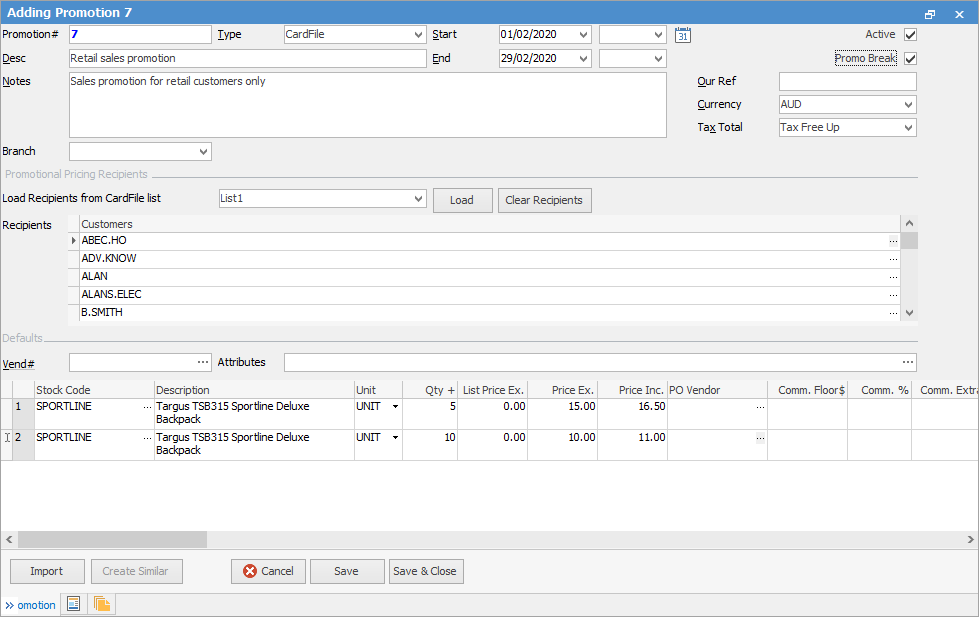Open the Tax Total dropdown showing Tax Free Up

point(908,127)
